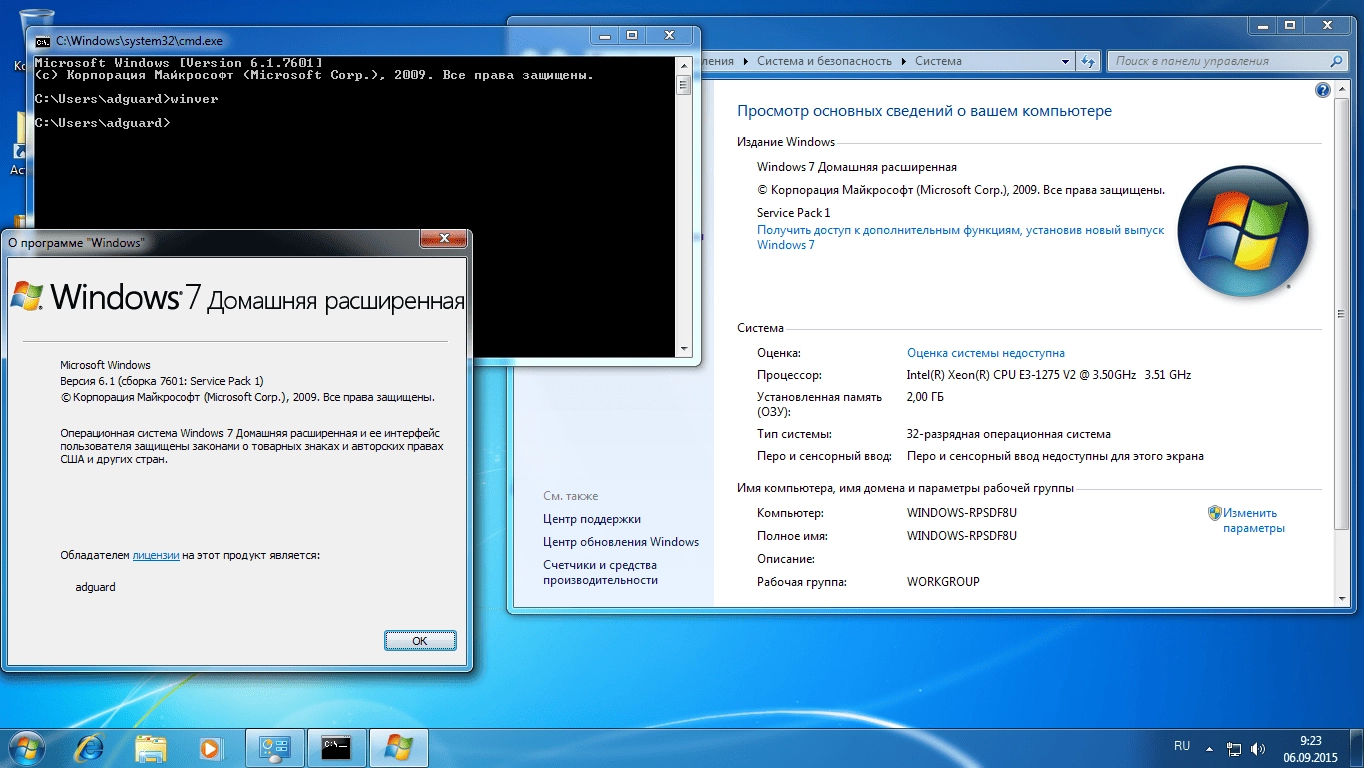Open 'Центр обновления Windows' link

pyautogui.click(x=621, y=542)
